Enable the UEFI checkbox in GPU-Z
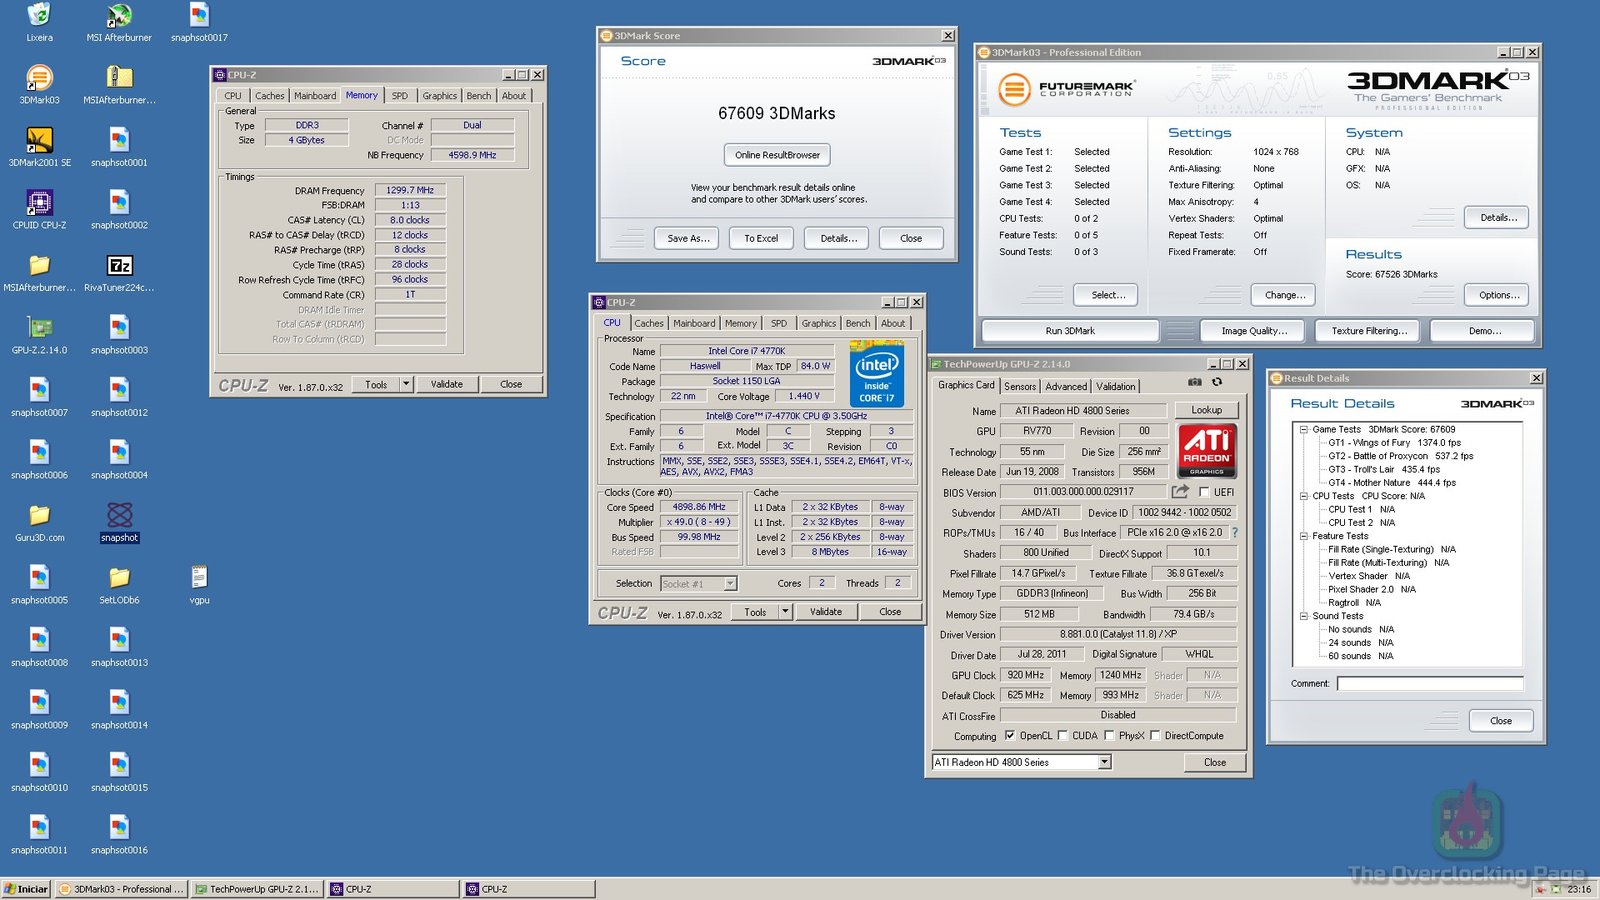Screen dimensions: 1600x900 pyautogui.click(x=1204, y=492)
